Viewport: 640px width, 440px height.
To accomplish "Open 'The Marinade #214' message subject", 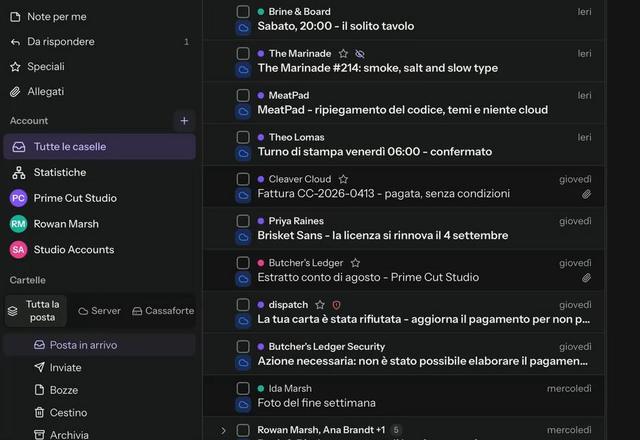I will click(378, 68).
